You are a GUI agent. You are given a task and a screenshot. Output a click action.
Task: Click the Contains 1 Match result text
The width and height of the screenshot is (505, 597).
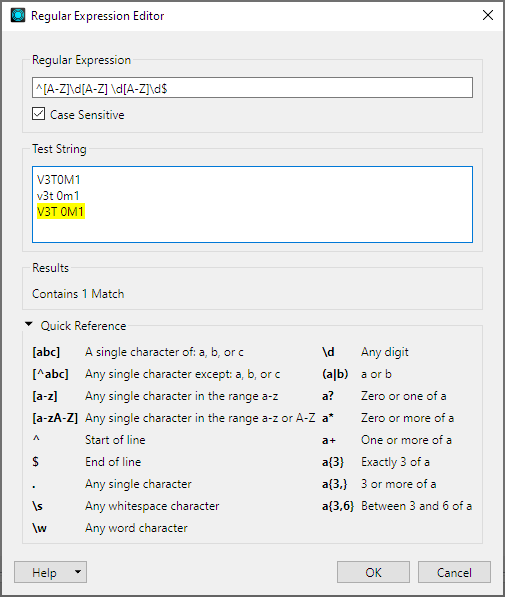point(78,294)
